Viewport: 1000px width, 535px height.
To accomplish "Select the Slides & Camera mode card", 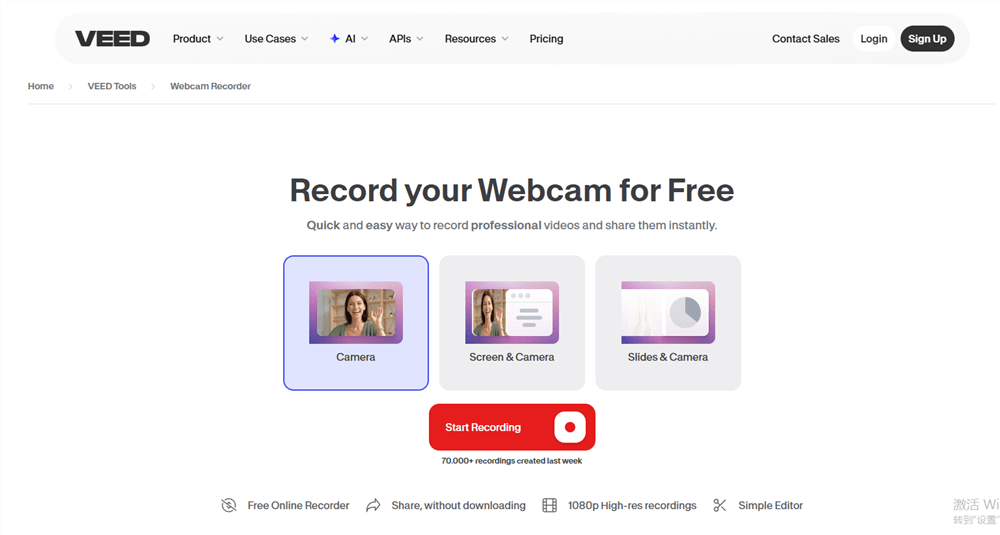I will point(668,323).
